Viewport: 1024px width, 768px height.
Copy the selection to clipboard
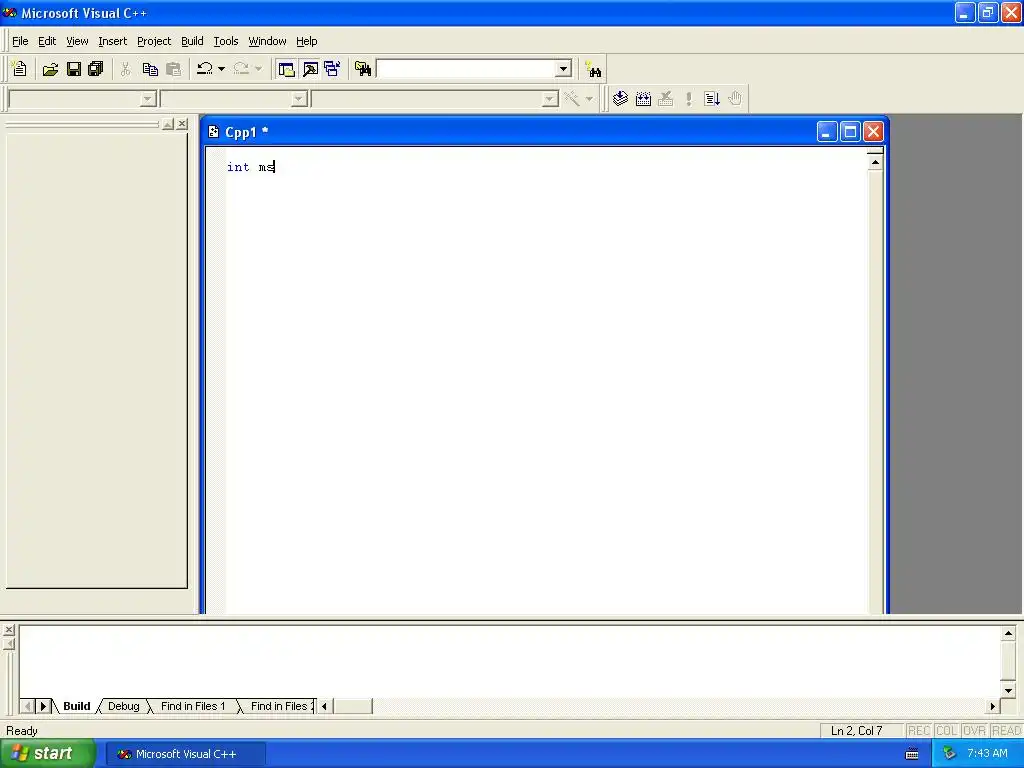tap(150, 69)
